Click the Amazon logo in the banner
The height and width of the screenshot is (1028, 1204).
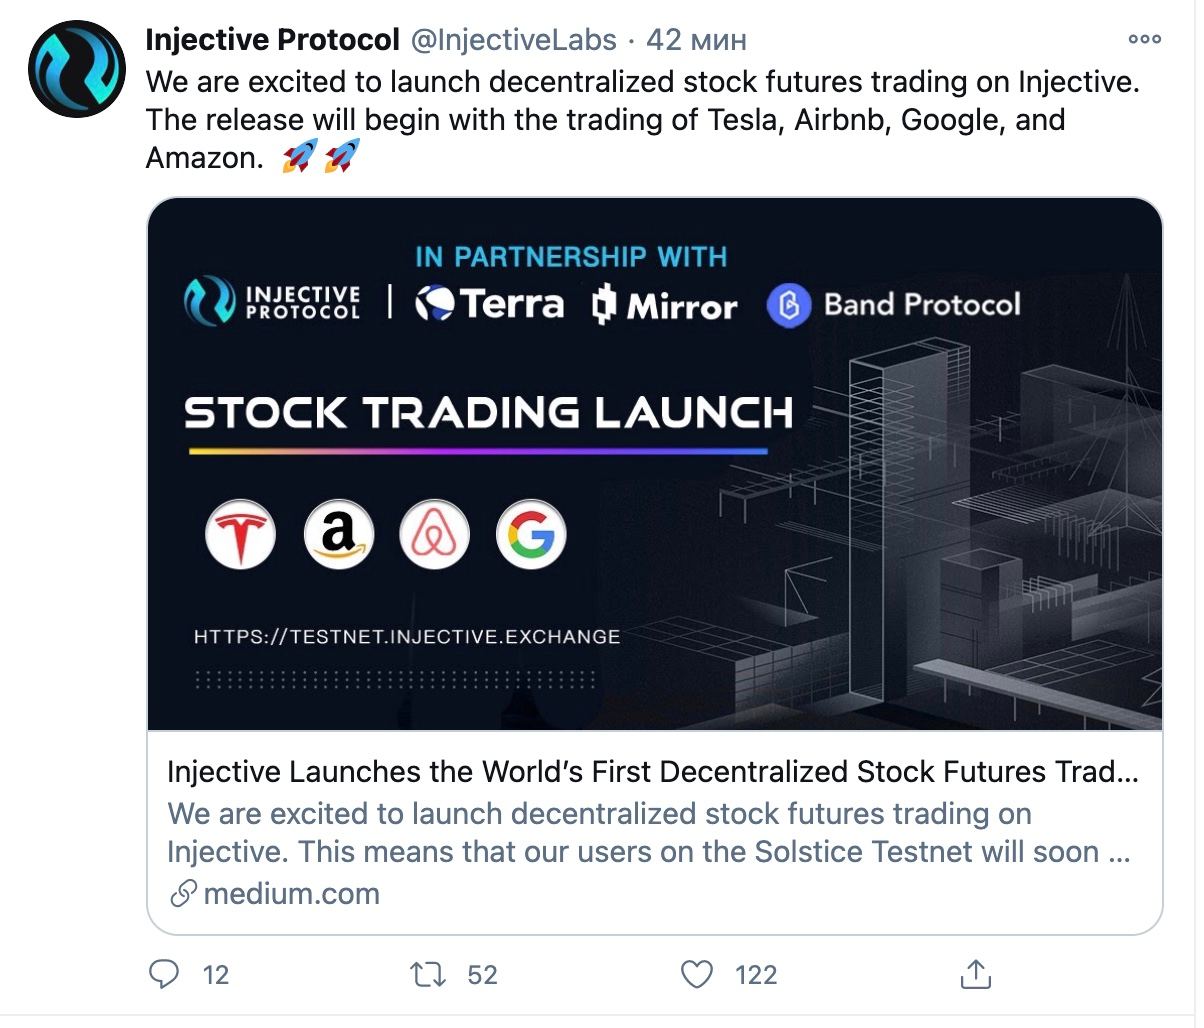pyautogui.click(x=338, y=535)
